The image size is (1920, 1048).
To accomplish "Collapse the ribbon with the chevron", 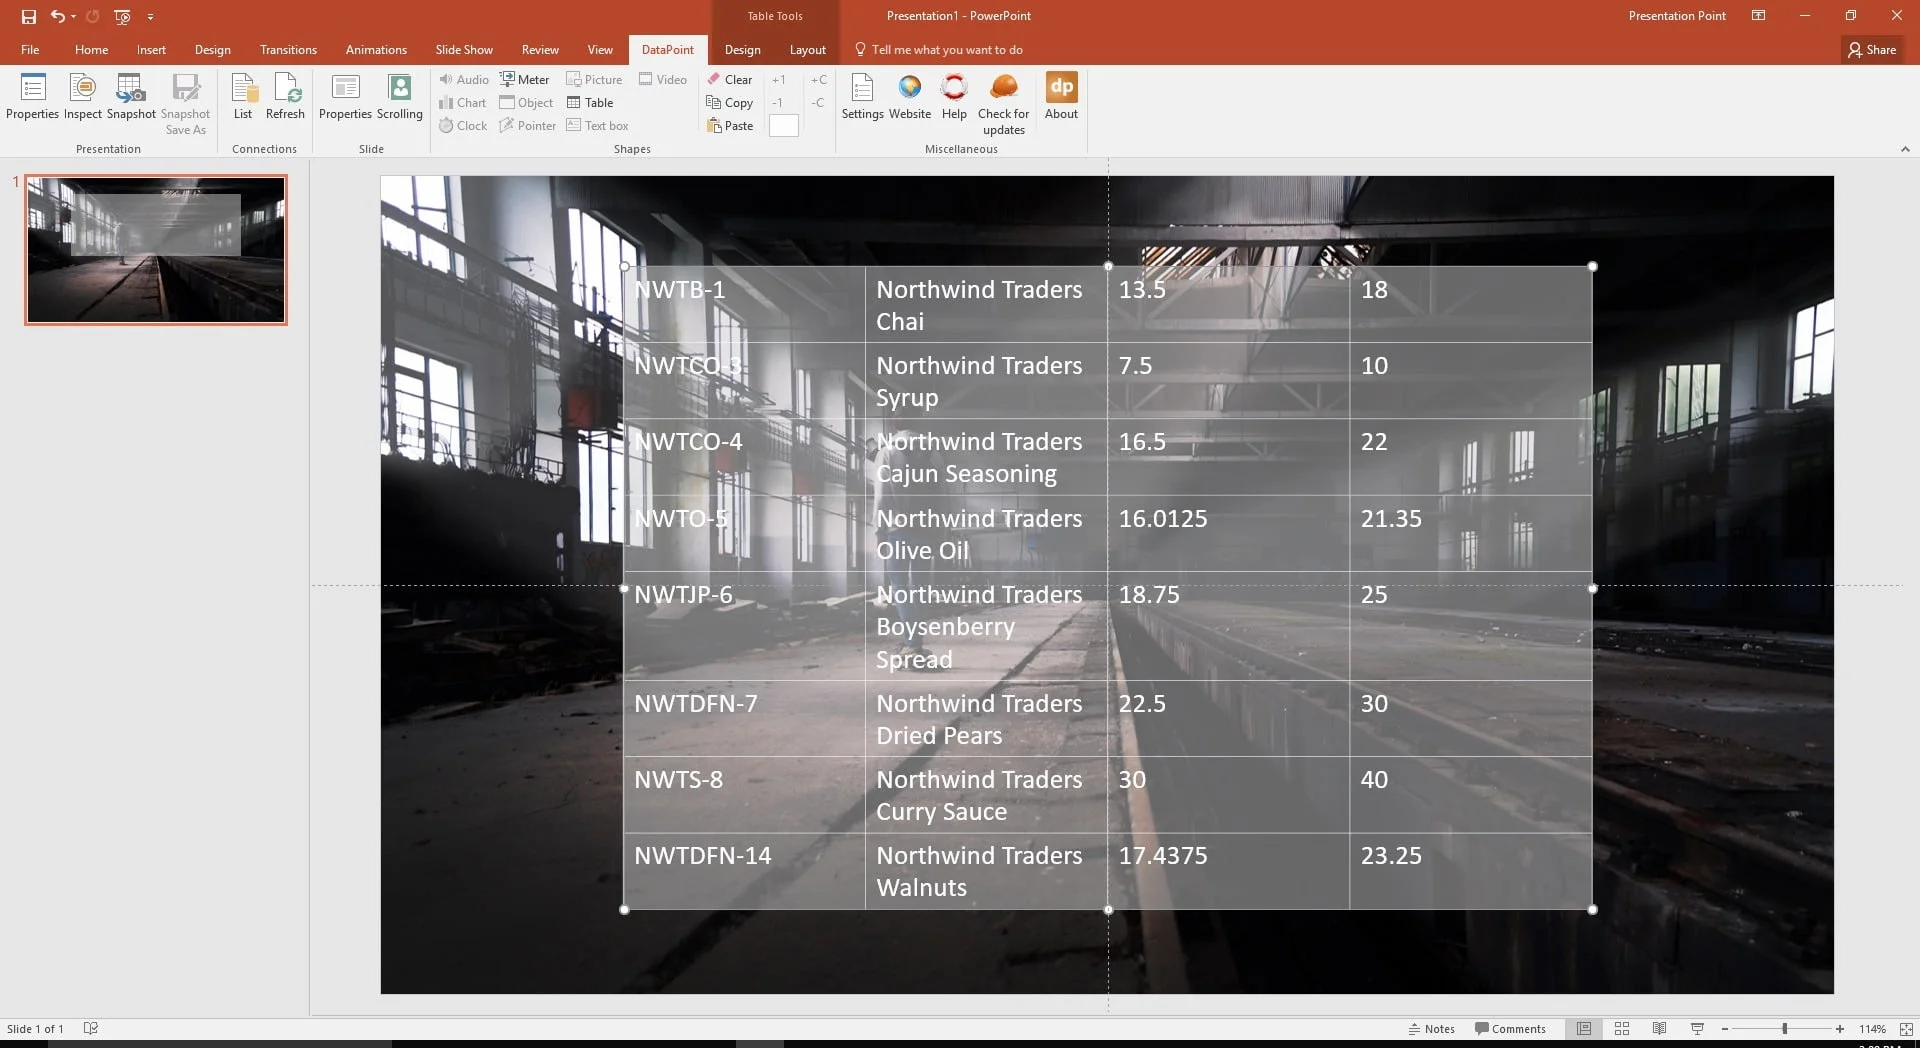I will point(1904,149).
